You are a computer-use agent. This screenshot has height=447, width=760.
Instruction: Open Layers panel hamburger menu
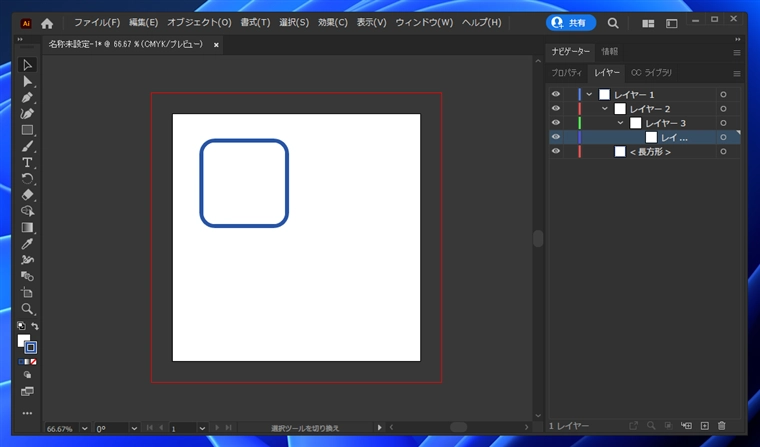click(x=737, y=74)
